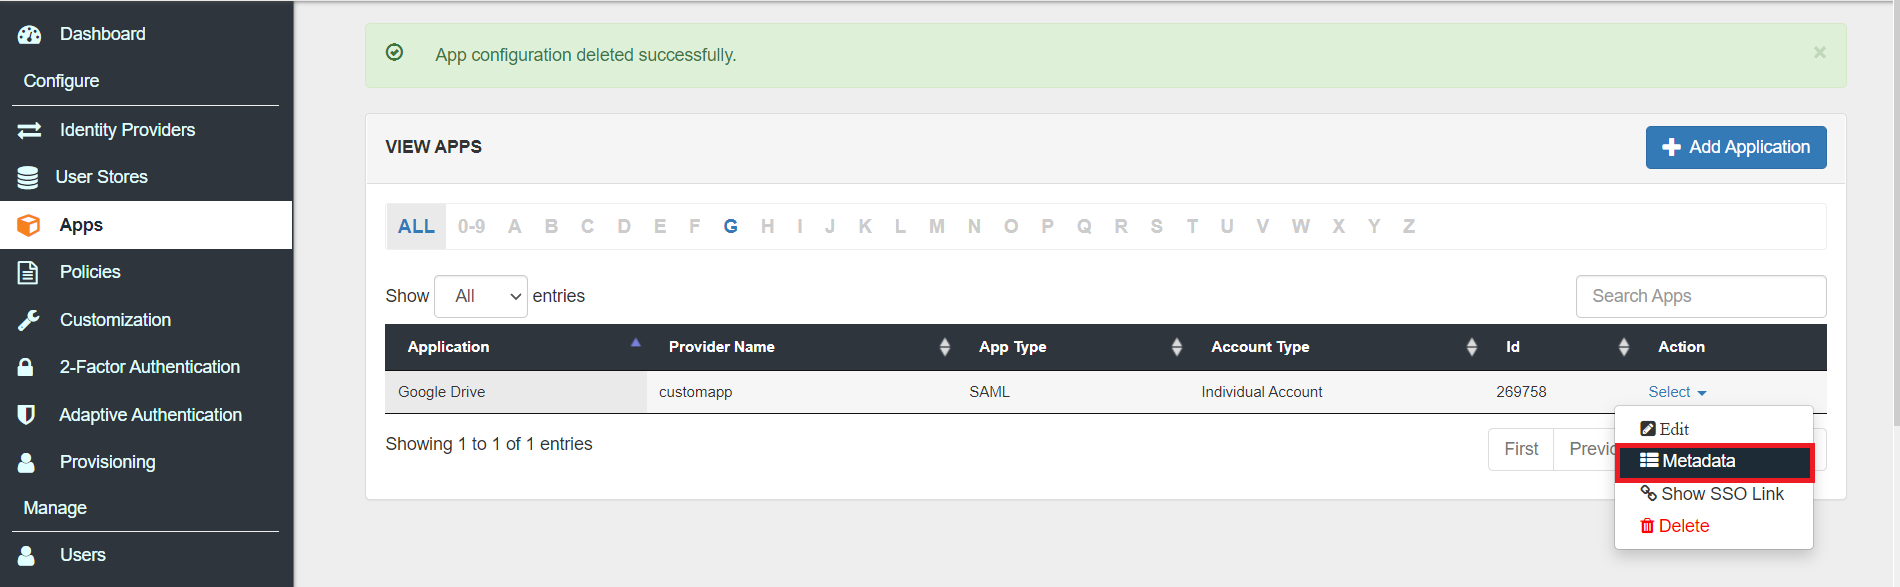This screenshot has width=1900, height=587.
Task: Dismiss the success alert message
Action: 1820,52
